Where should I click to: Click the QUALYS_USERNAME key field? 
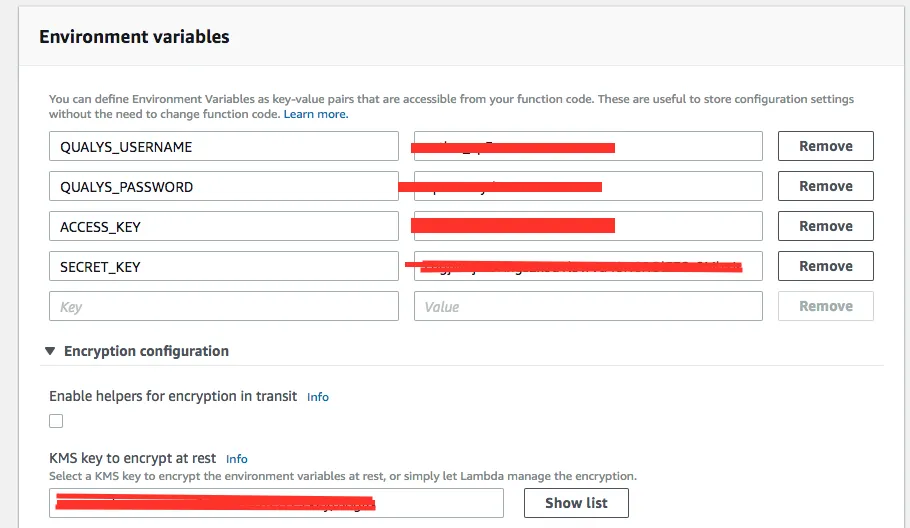pos(223,146)
